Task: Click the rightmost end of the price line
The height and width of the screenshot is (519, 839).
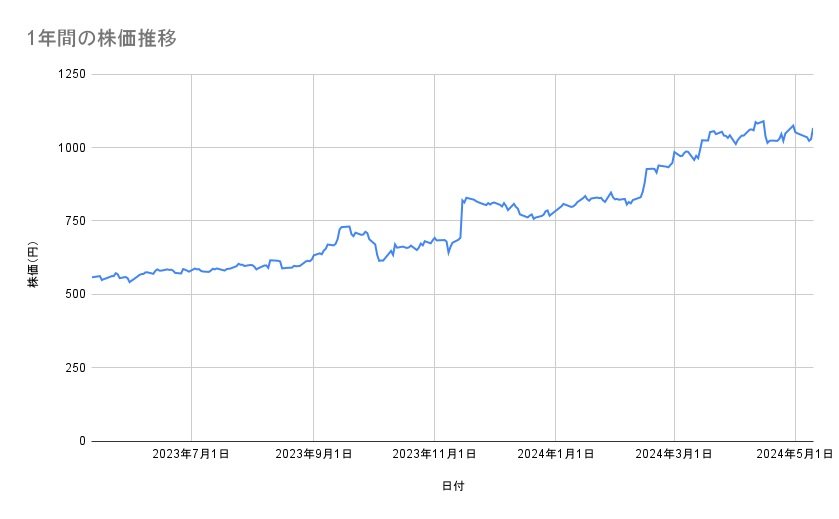Action: click(x=813, y=129)
